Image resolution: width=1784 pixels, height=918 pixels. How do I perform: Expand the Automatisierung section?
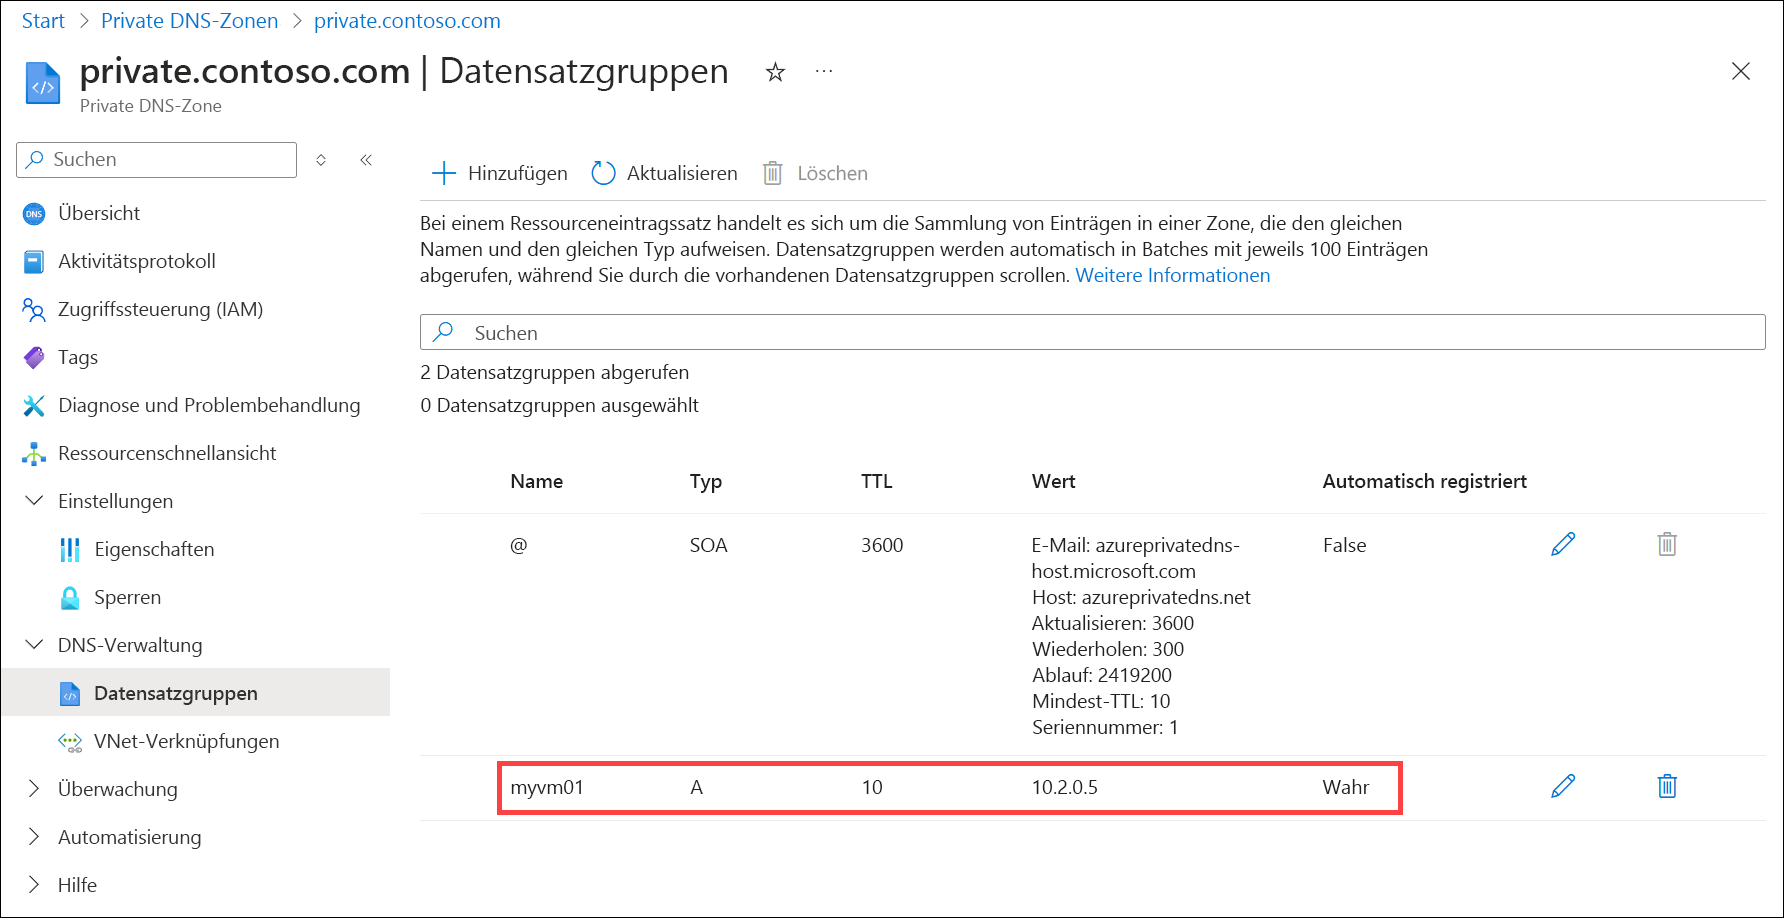(x=34, y=836)
